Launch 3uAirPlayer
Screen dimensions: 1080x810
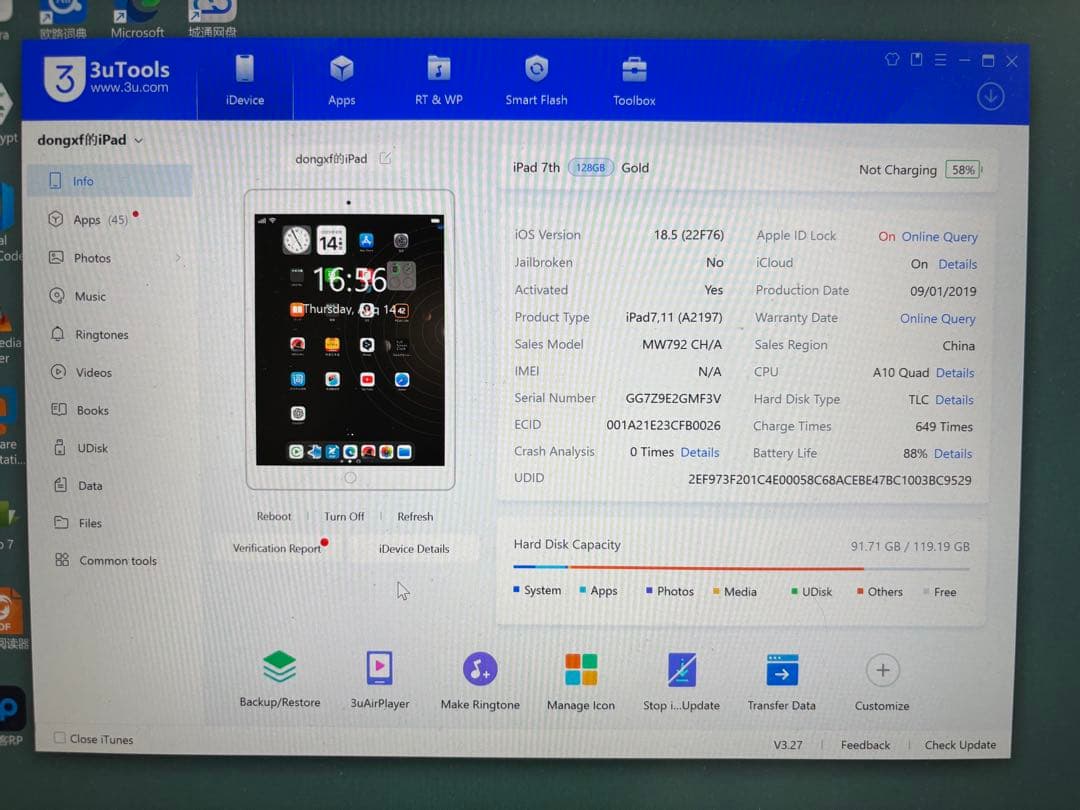(379, 680)
